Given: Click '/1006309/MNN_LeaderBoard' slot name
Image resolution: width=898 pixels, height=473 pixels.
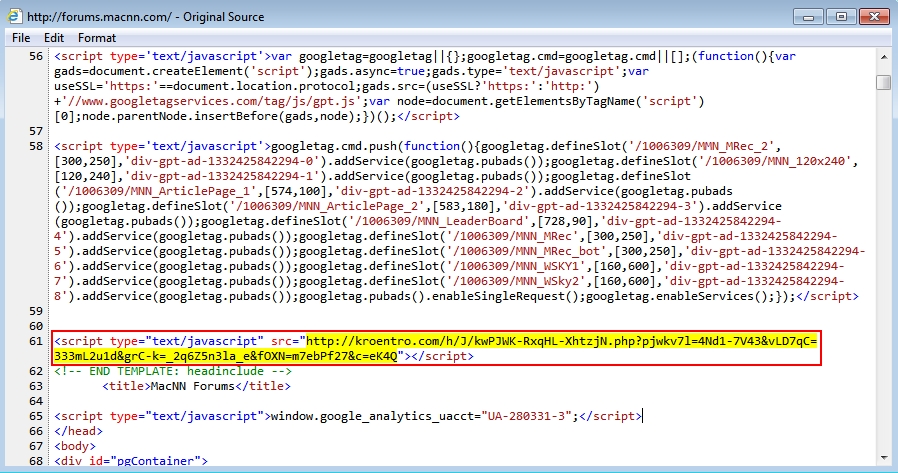Looking at the screenshot, I should tap(439, 221).
